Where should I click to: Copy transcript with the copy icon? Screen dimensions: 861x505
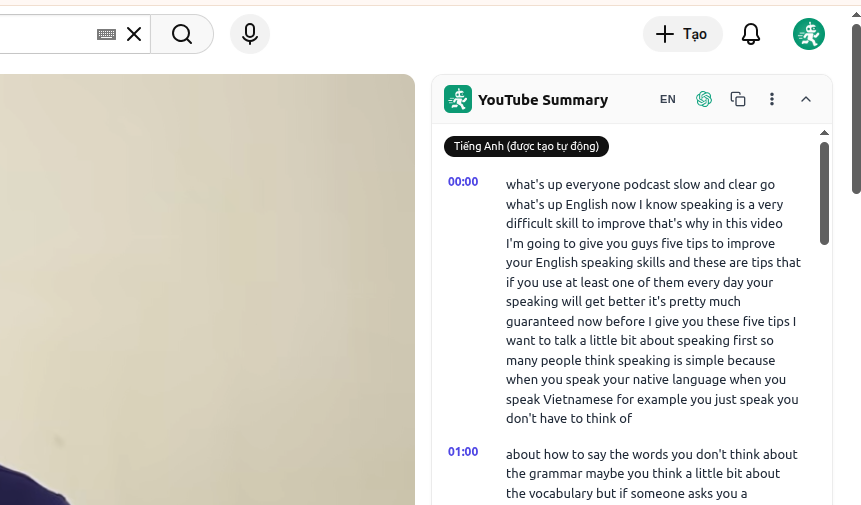pyautogui.click(x=738, y=99)
